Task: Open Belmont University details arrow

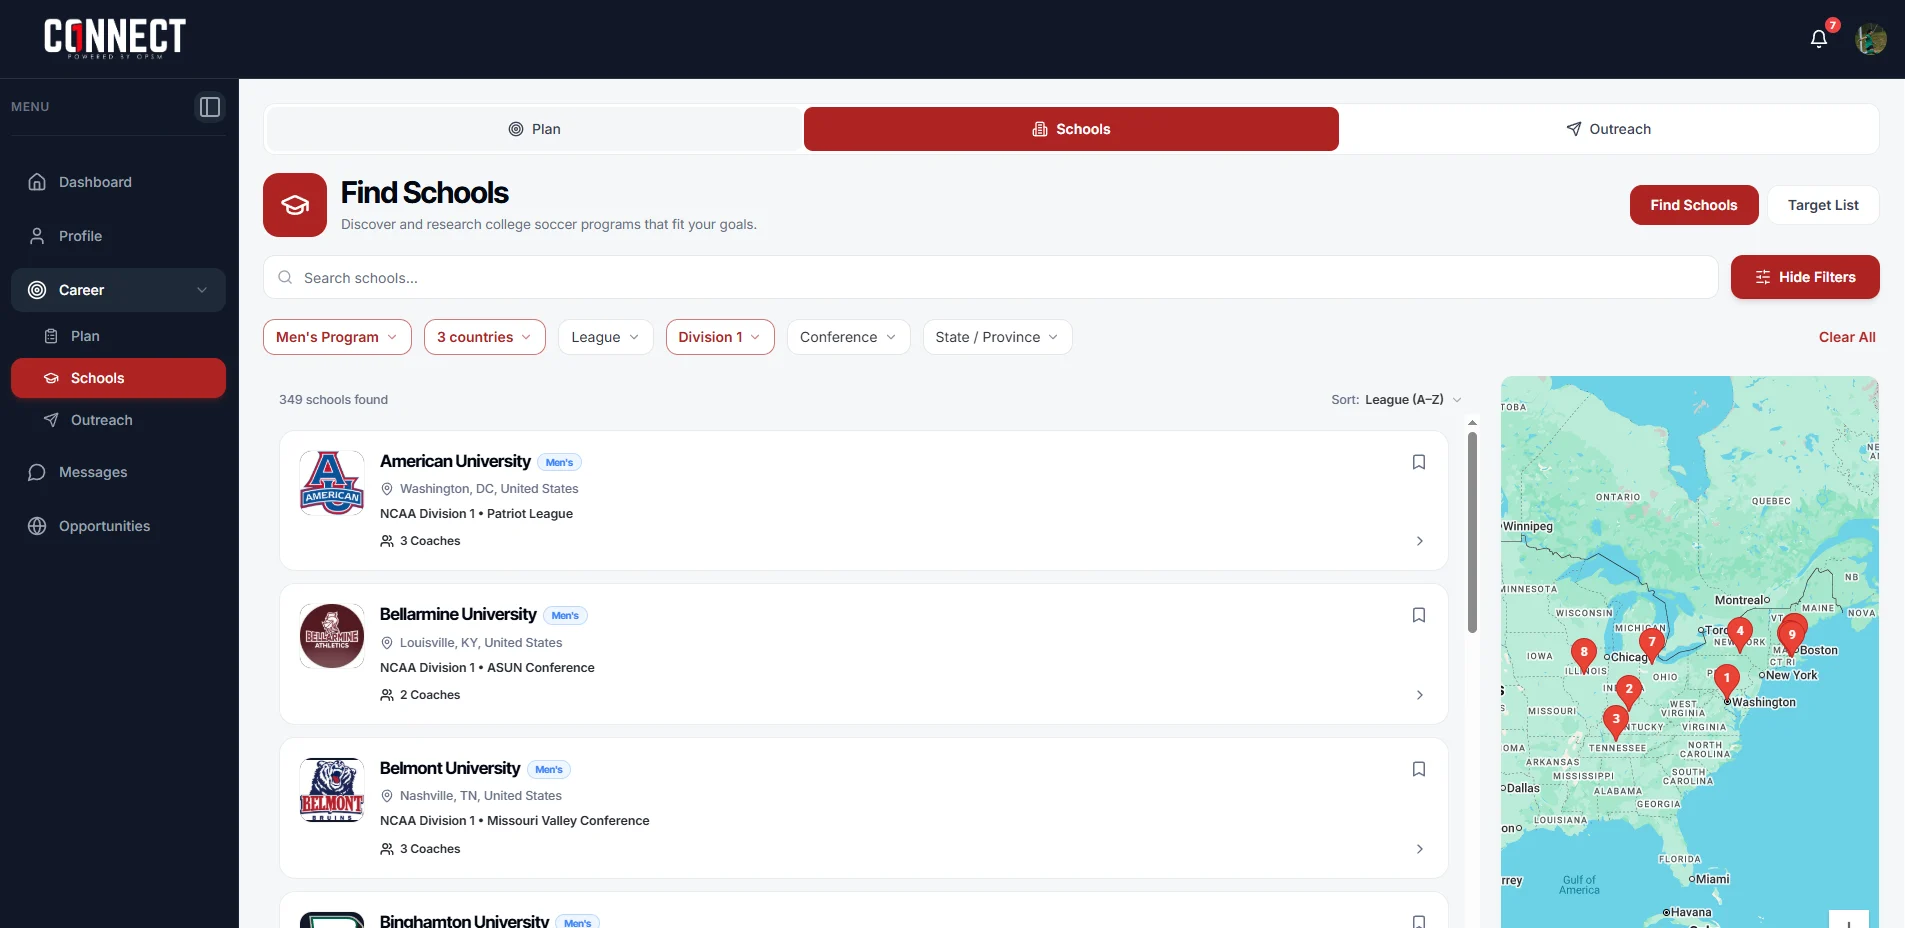Action: click(x=1420, y=849)
